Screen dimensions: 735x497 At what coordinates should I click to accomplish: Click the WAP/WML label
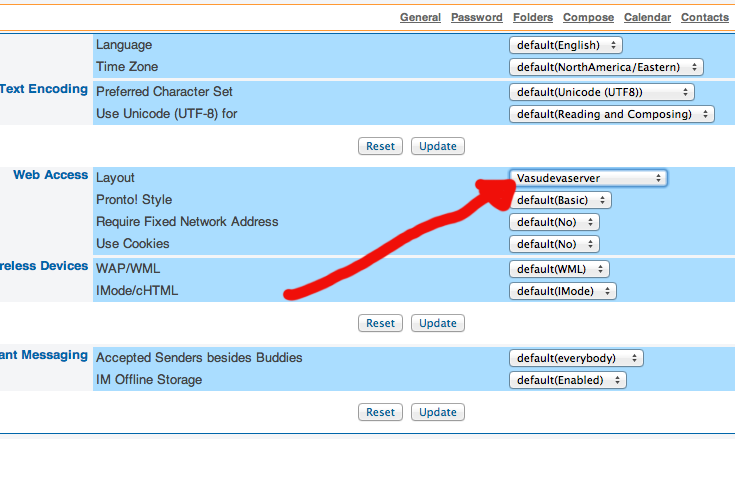pyautogui.click(x=128, y=269)
